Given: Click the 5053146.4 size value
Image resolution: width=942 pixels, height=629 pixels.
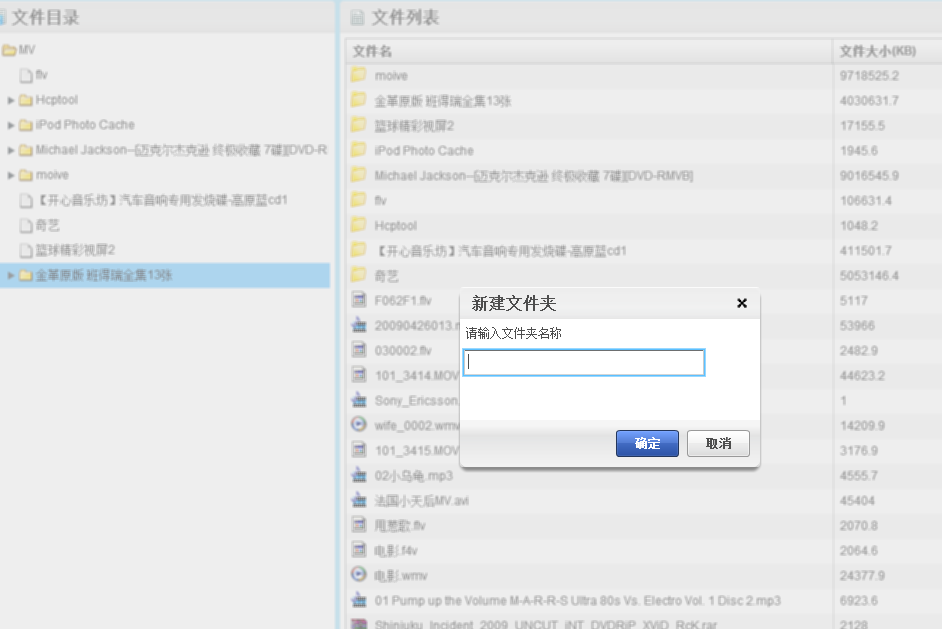Looking at the screenshot, I should pyautogui.click(x=869, y=276).
